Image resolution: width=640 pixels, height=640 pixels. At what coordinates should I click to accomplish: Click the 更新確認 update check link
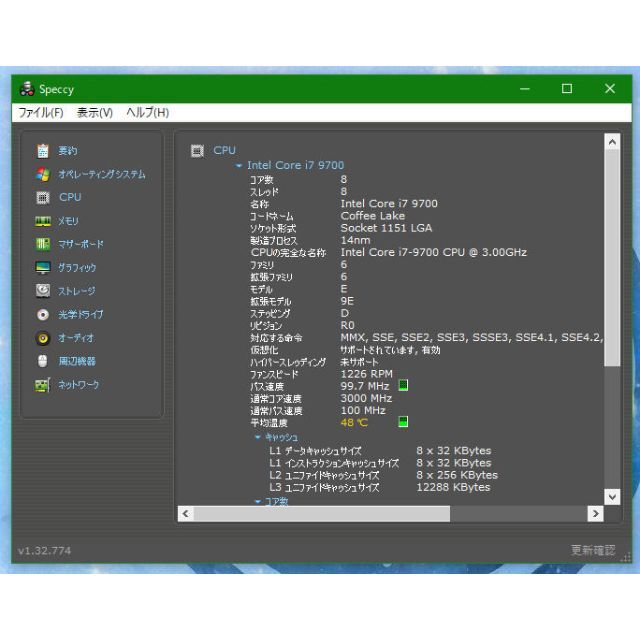pyautogui.click(x=593, y=550)
